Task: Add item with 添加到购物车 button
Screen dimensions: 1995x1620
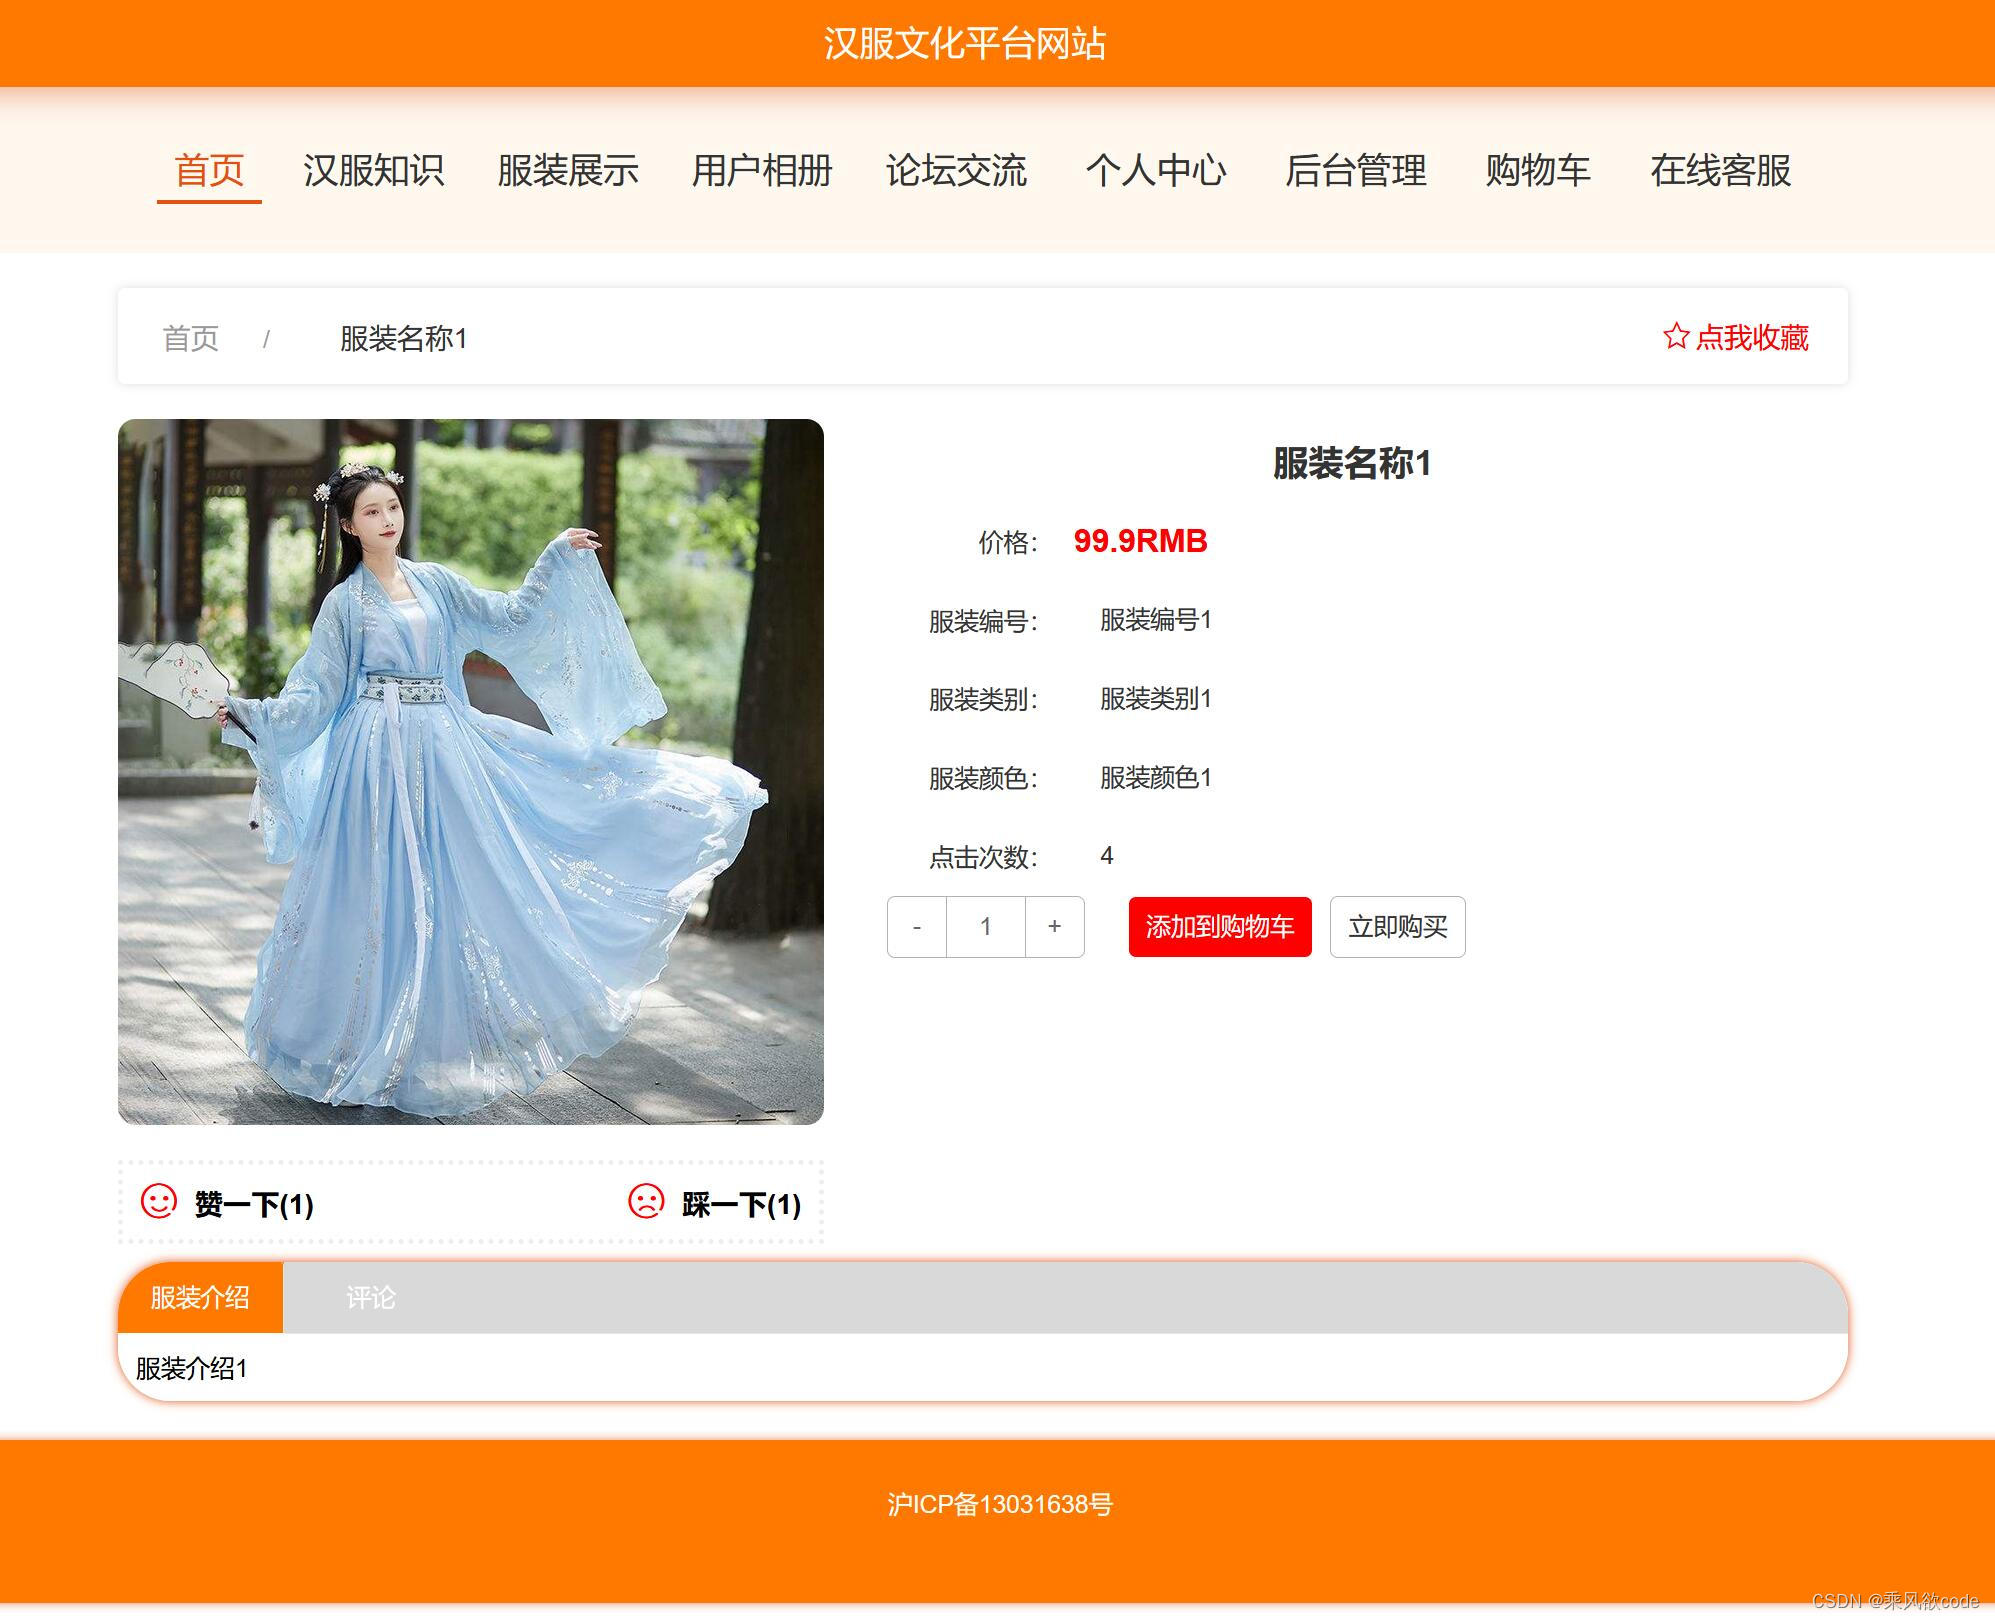Action: 1220,927
